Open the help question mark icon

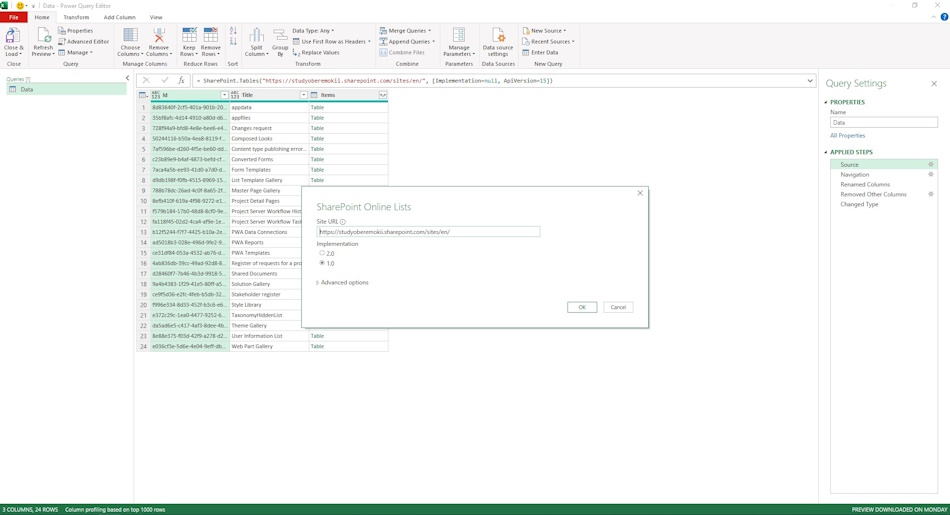pos(943,17)
